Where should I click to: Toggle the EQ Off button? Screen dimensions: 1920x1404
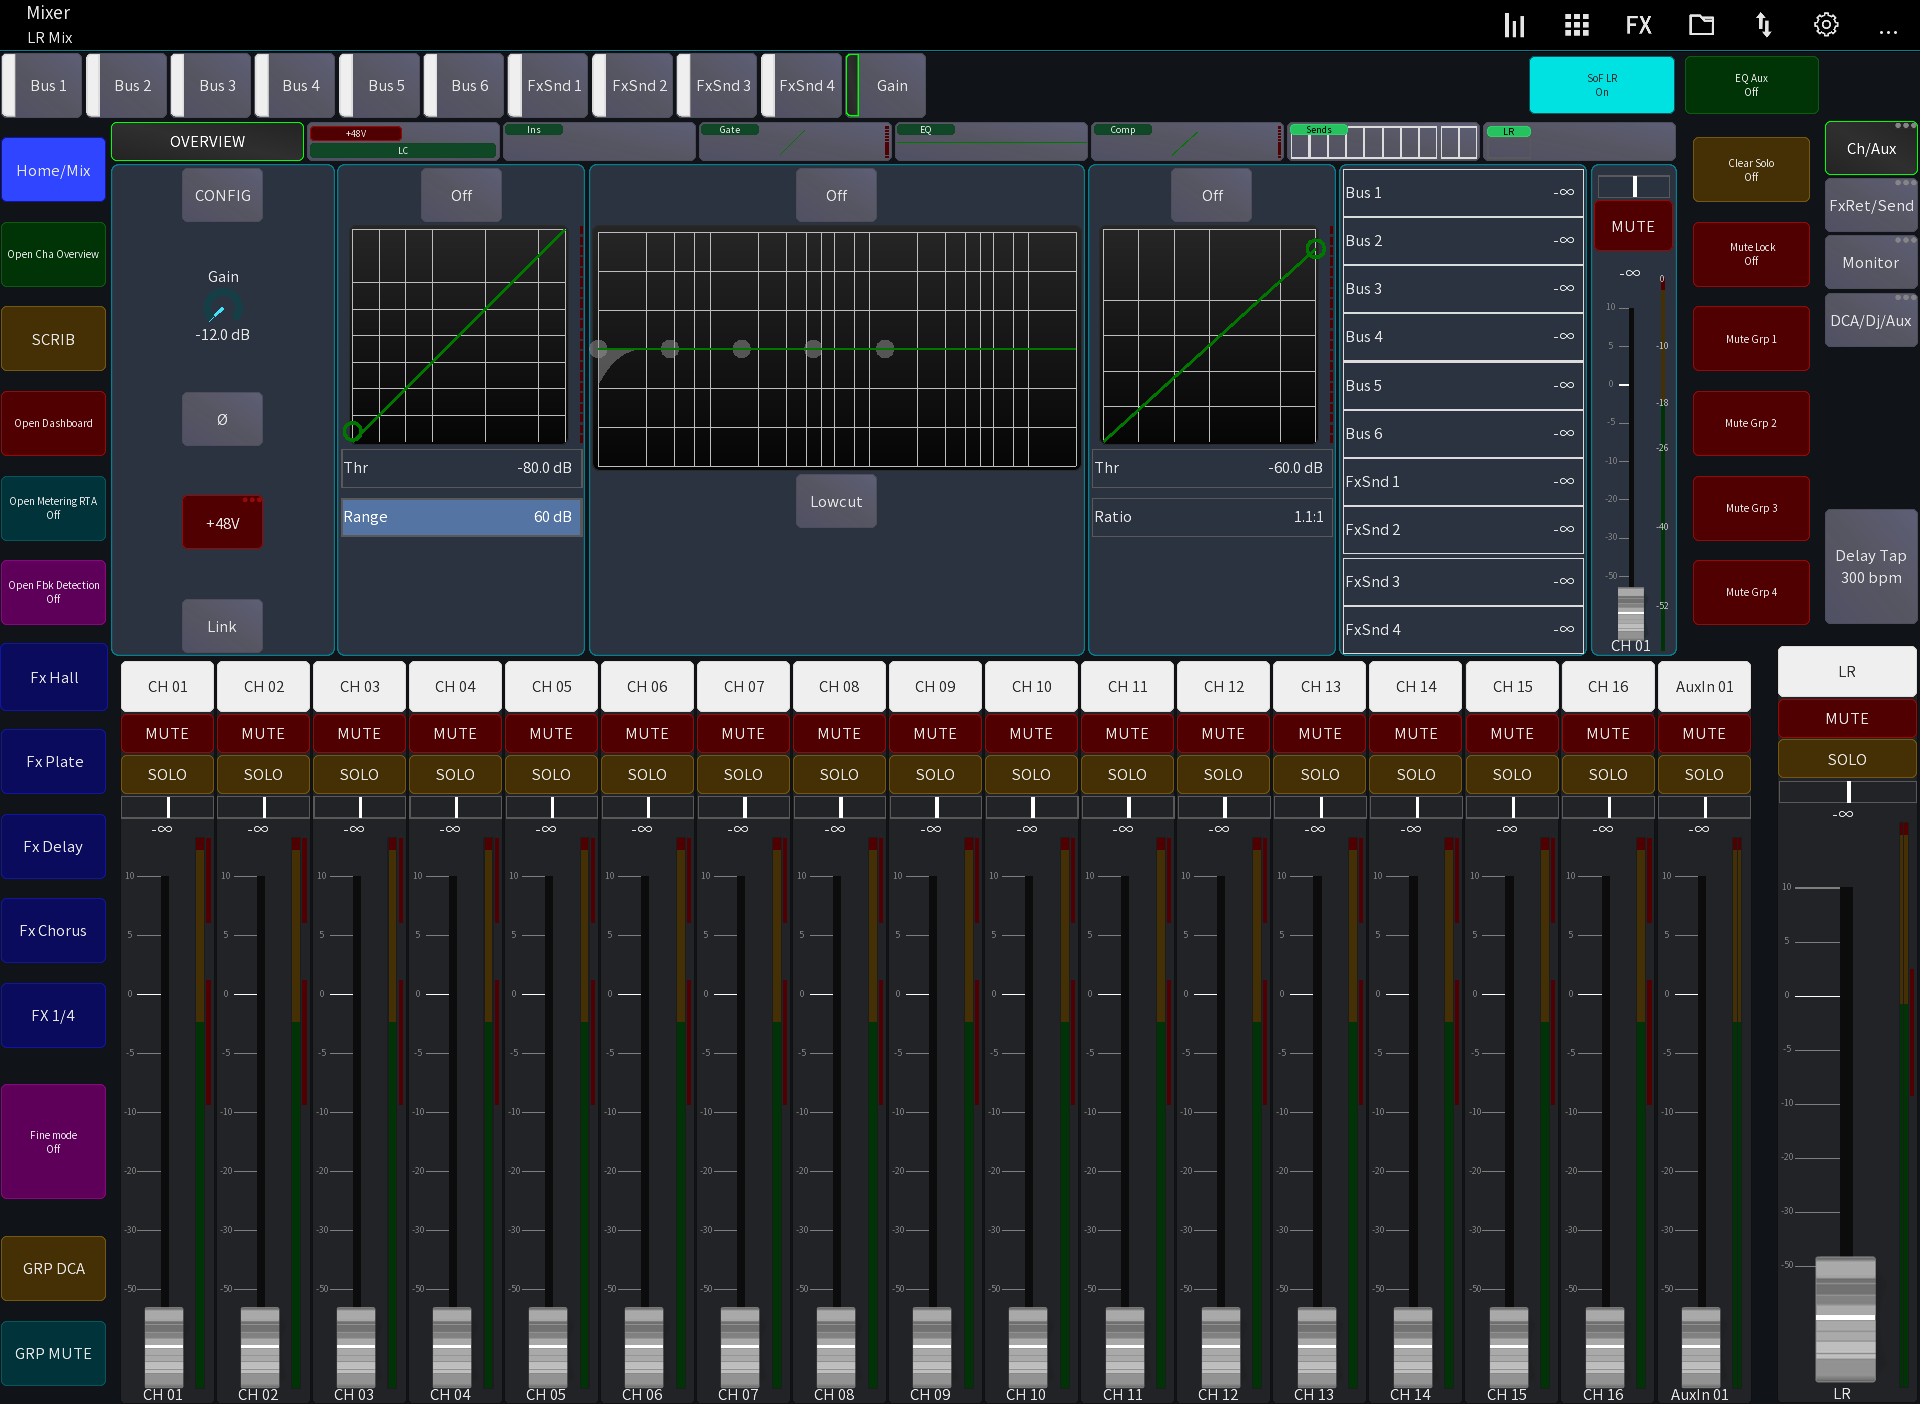(x=836, y=195)
